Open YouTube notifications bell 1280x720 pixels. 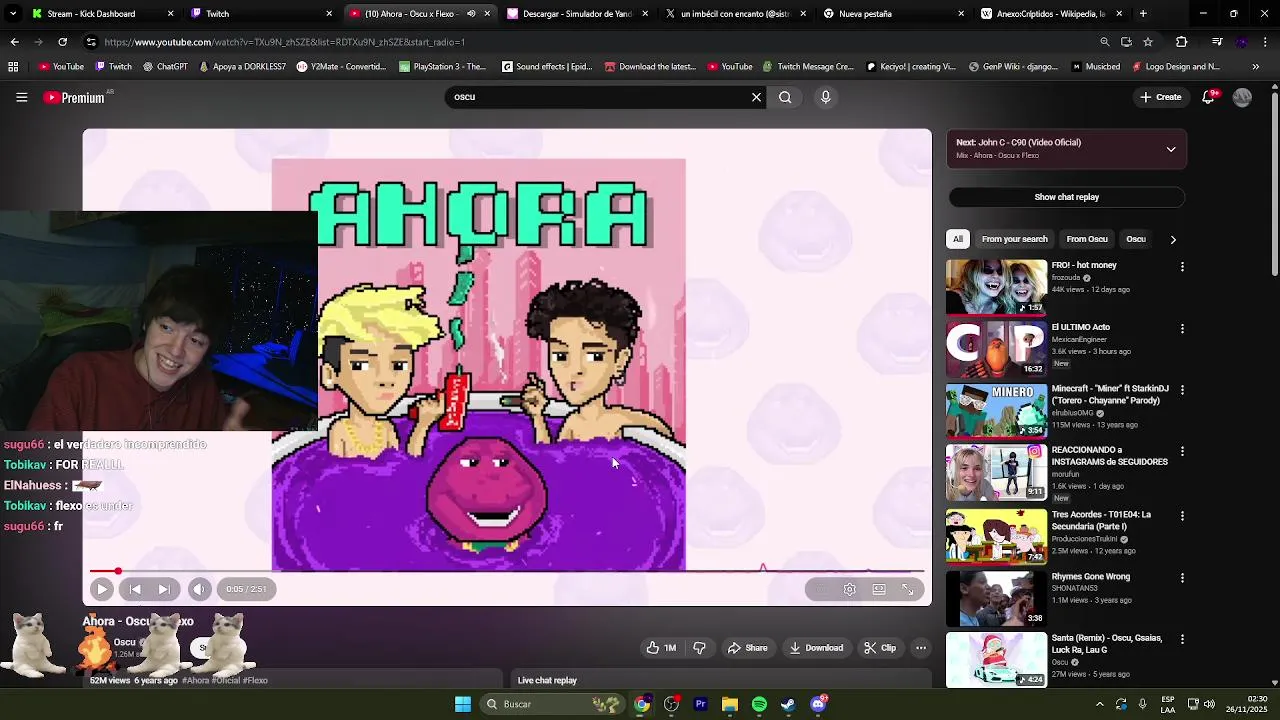click(x=1209, y=97)
